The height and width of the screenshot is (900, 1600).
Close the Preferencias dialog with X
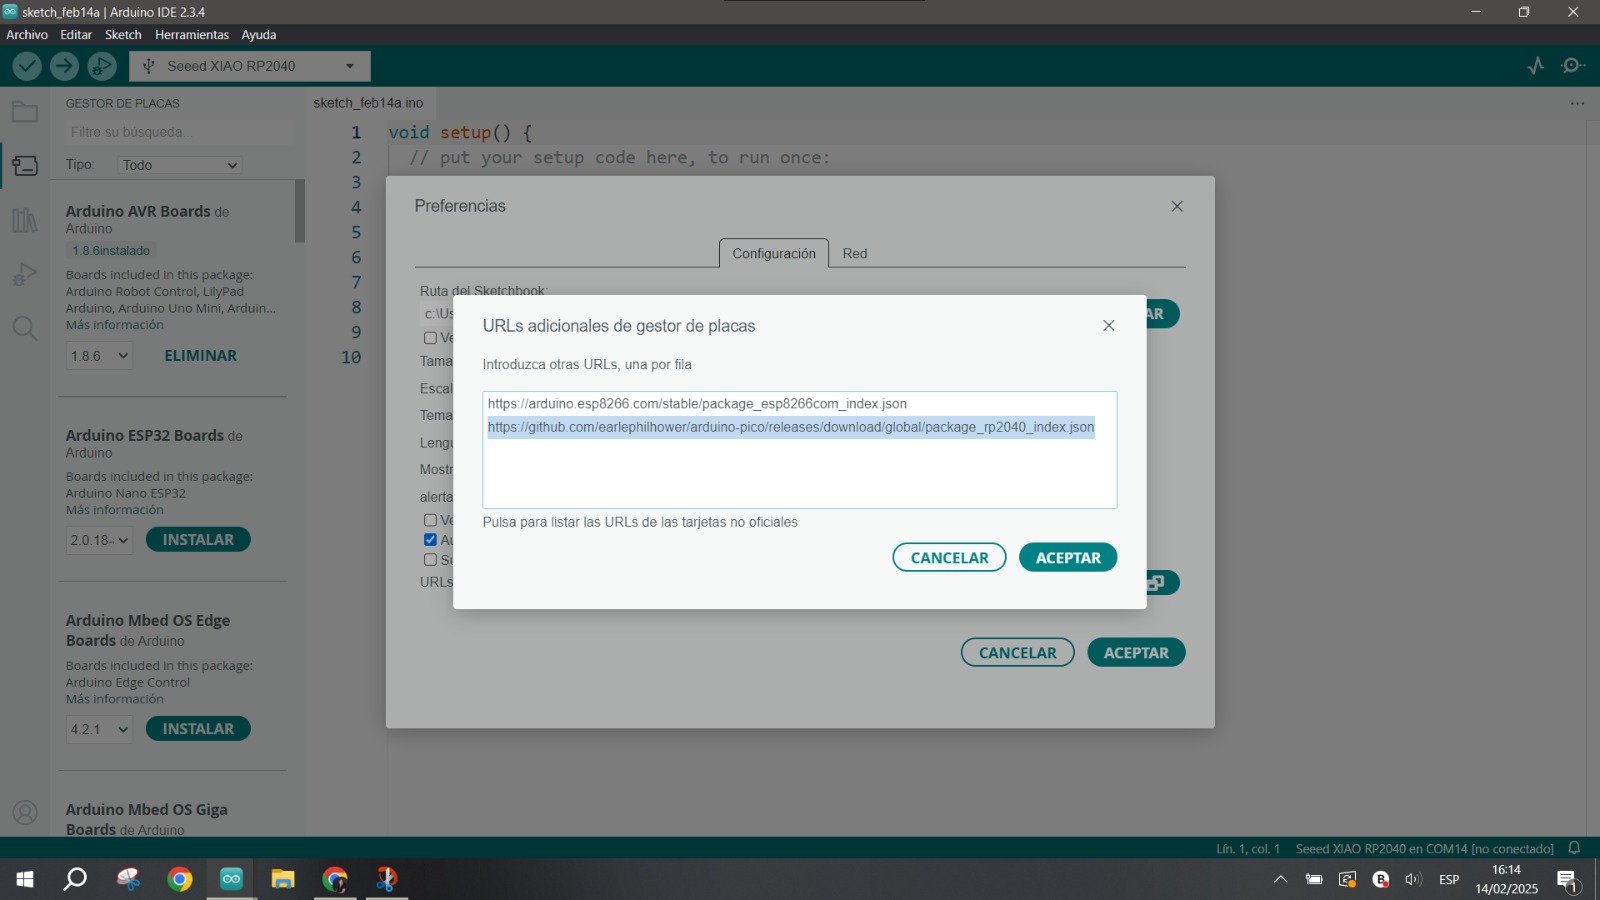click(x=1177, y=206)
